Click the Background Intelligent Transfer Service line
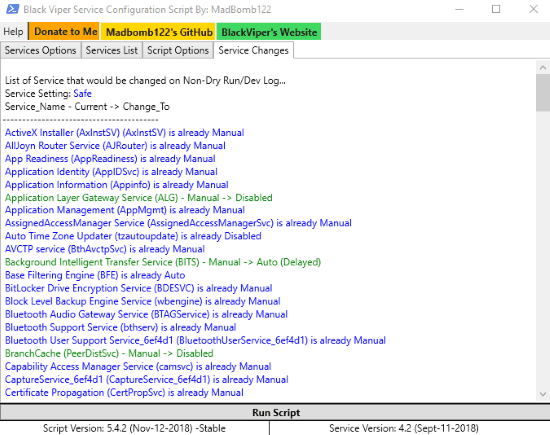 pyautogui.click(x=163, y=262)
